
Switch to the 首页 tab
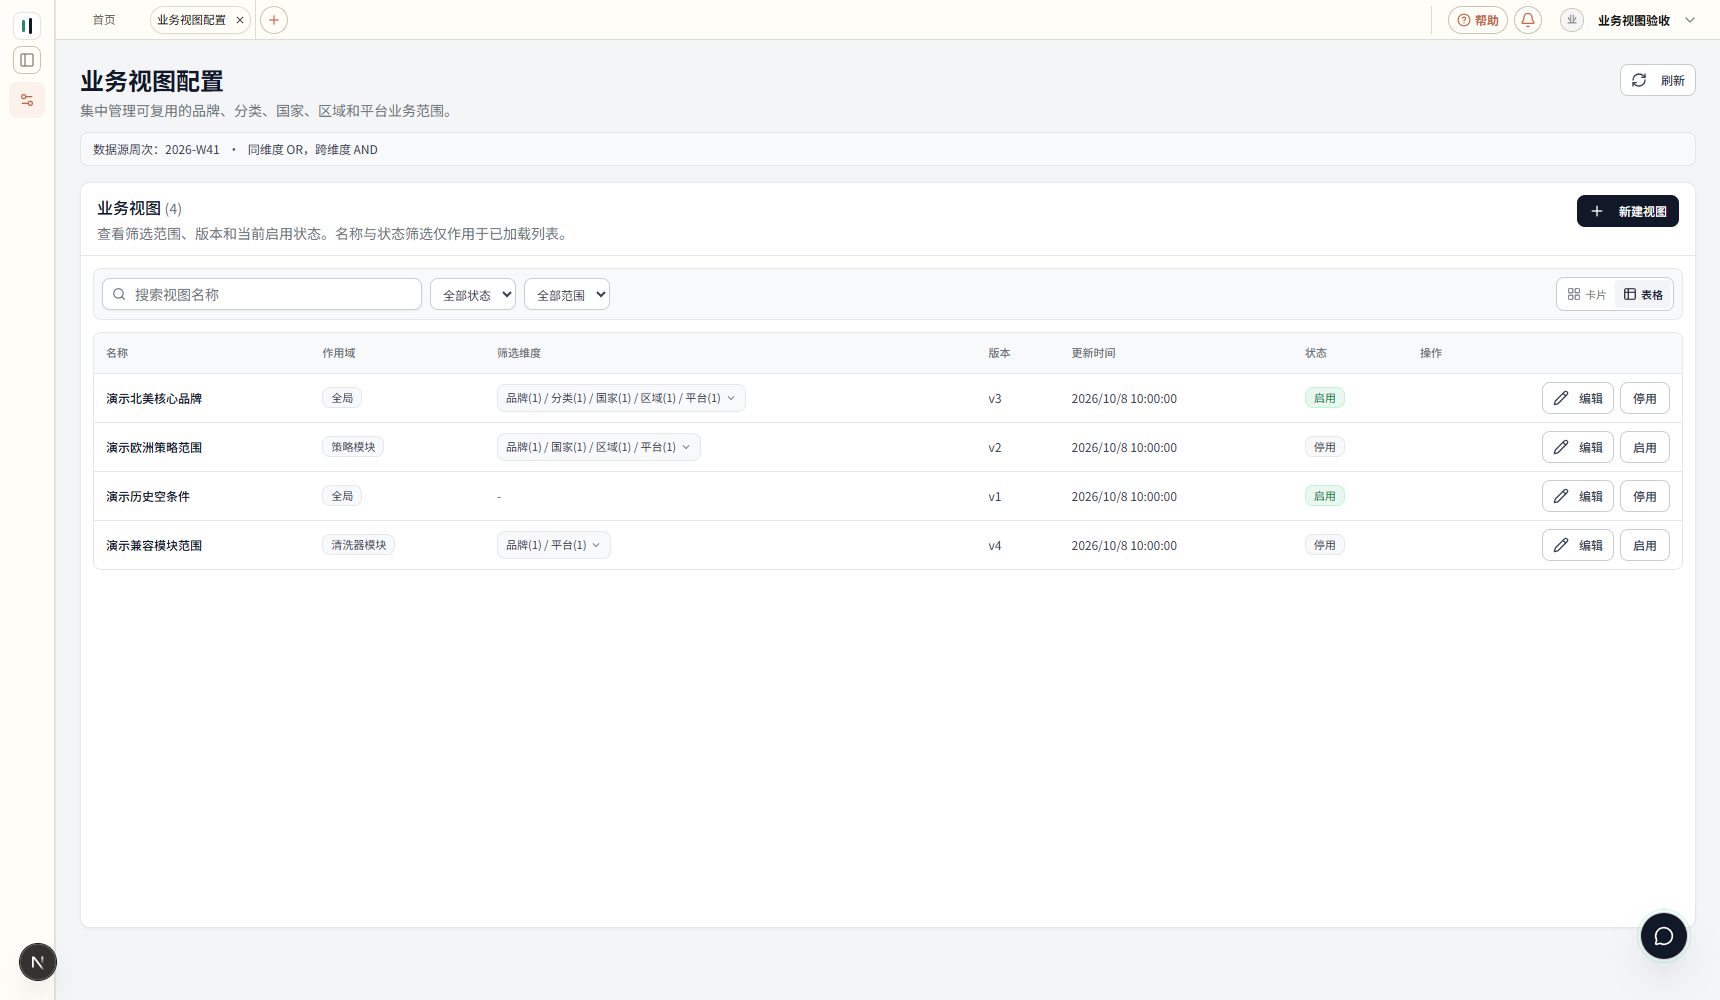[104, 20]
